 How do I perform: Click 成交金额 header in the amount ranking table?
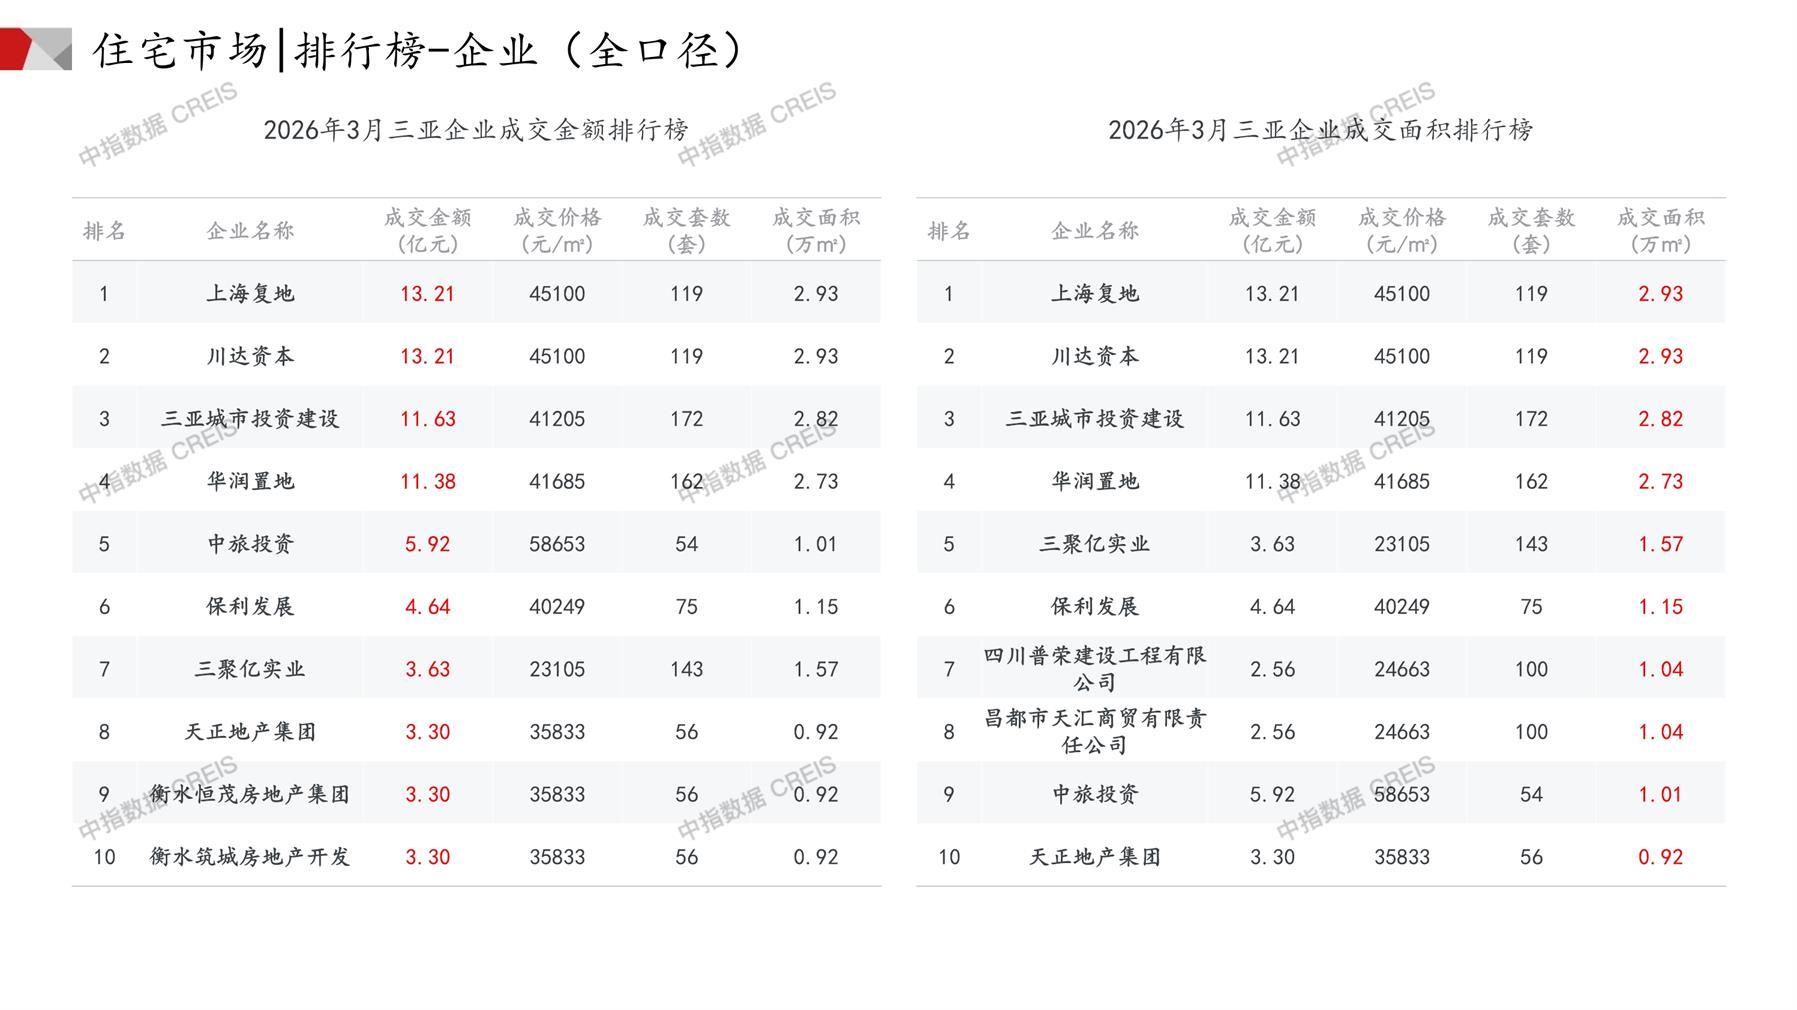pos(427,230)
